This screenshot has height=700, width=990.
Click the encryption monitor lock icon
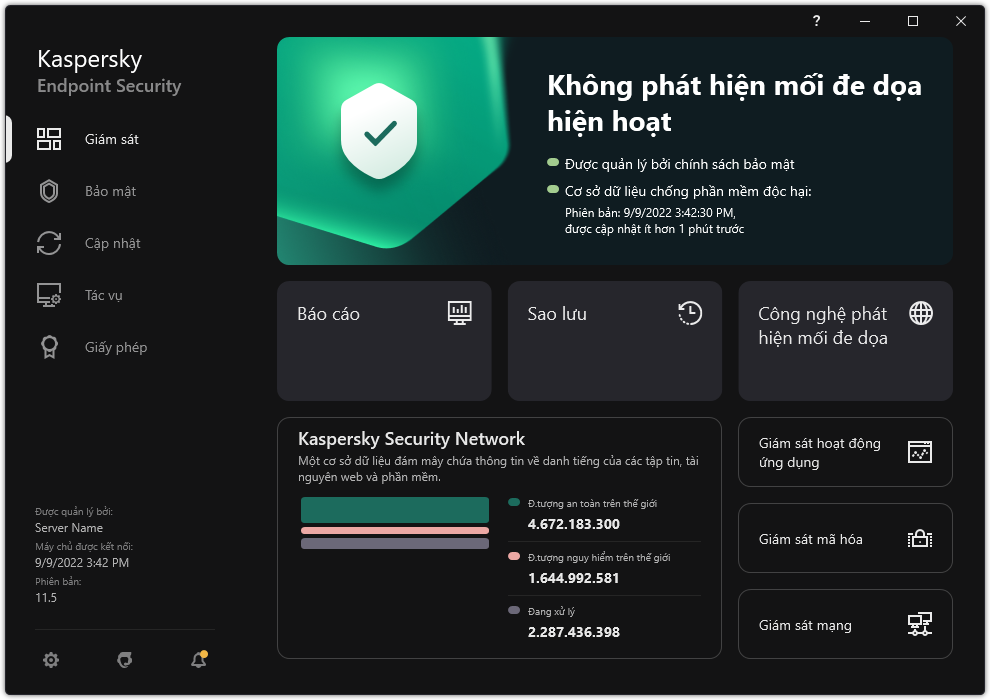[920, 539]
